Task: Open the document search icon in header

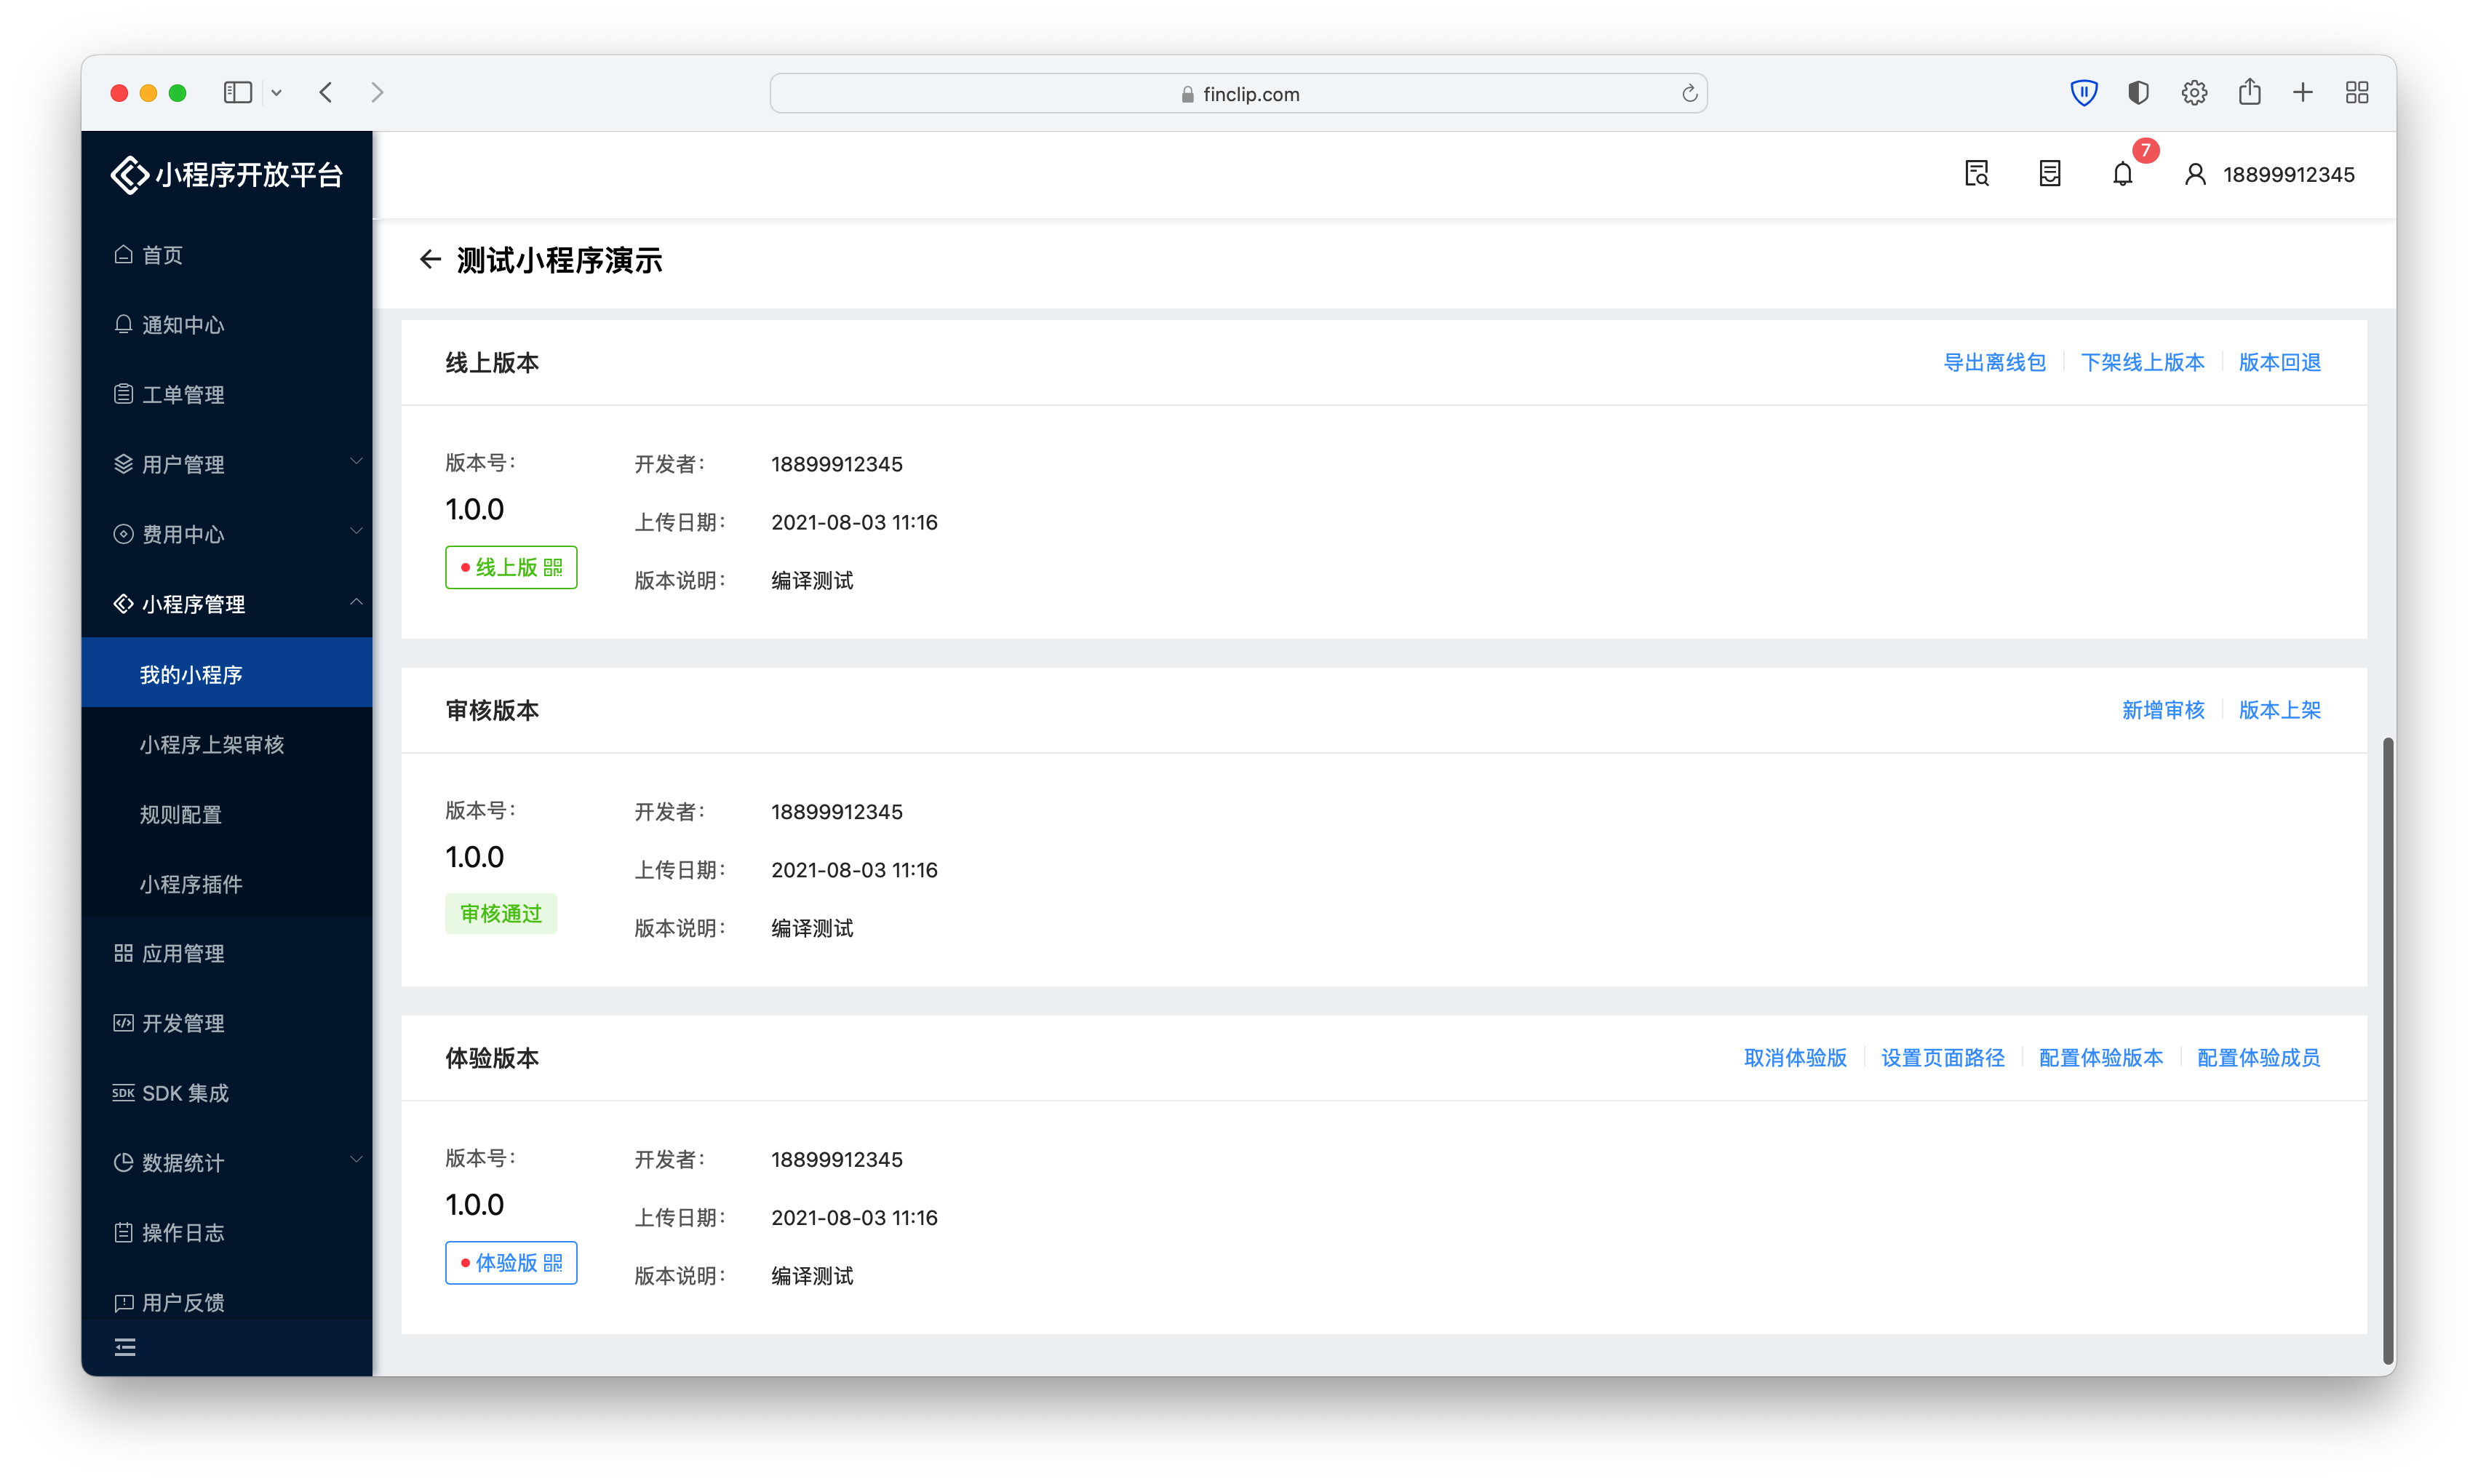Action: (1976, 174)
